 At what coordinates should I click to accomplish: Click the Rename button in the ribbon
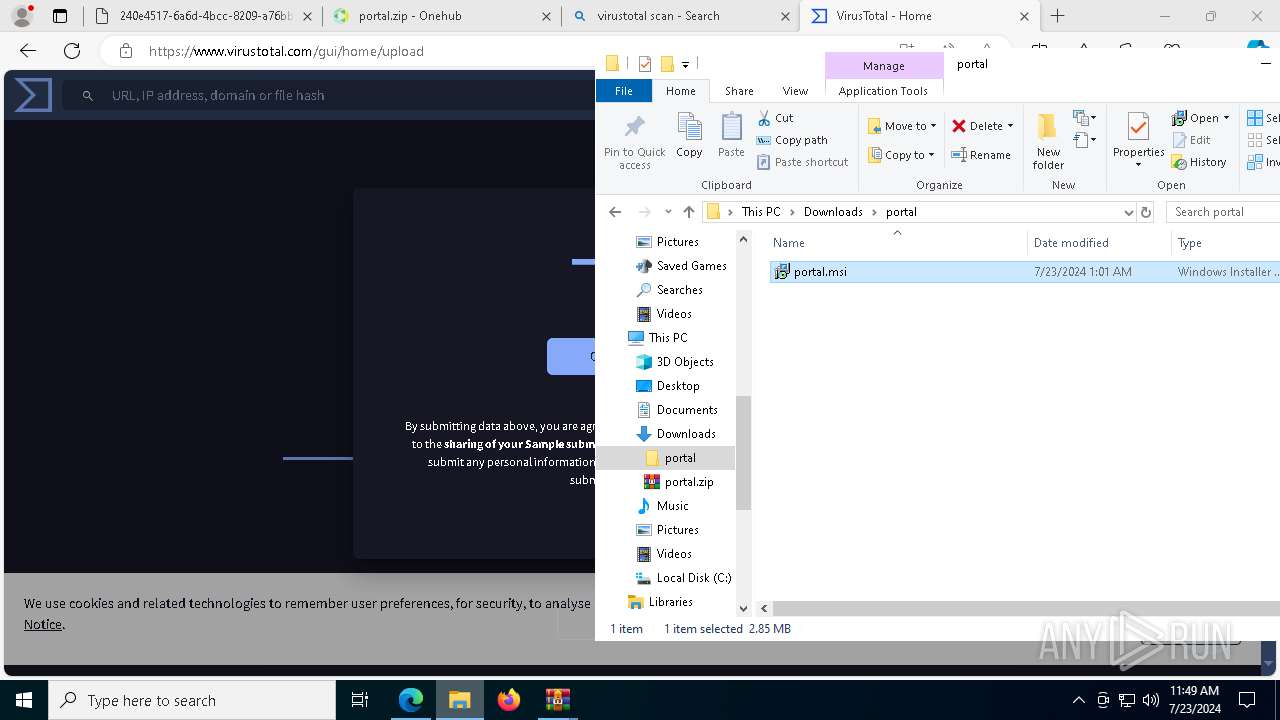click(981, 155)
